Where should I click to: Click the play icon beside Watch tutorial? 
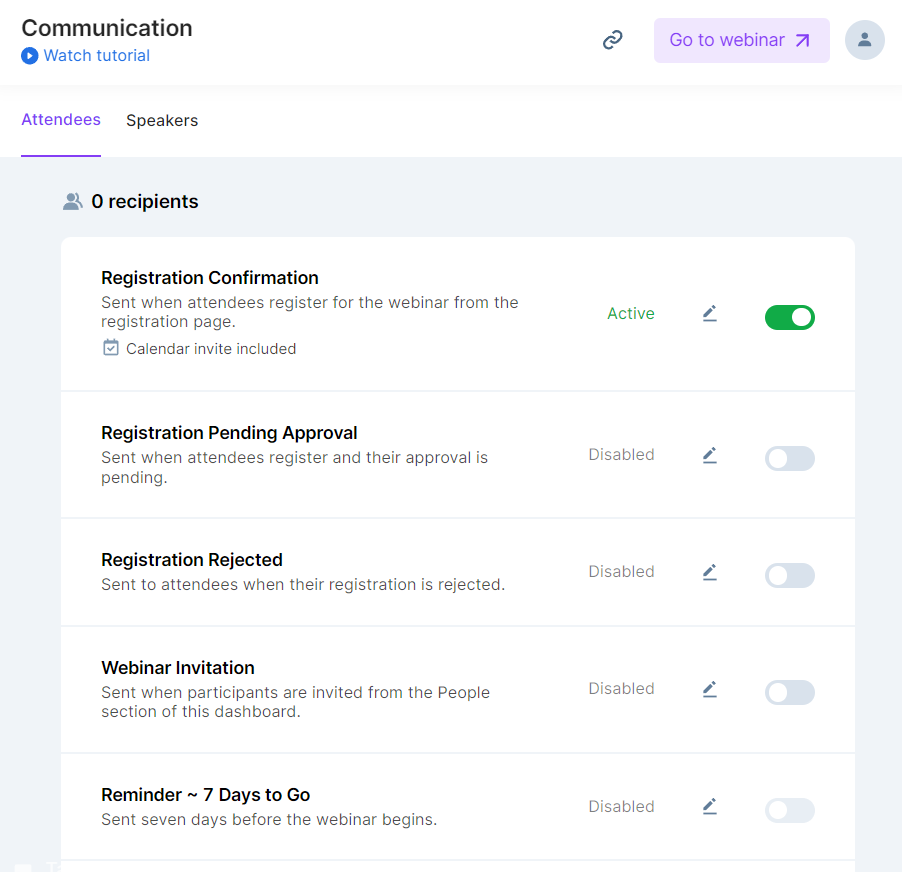(30, 56)
